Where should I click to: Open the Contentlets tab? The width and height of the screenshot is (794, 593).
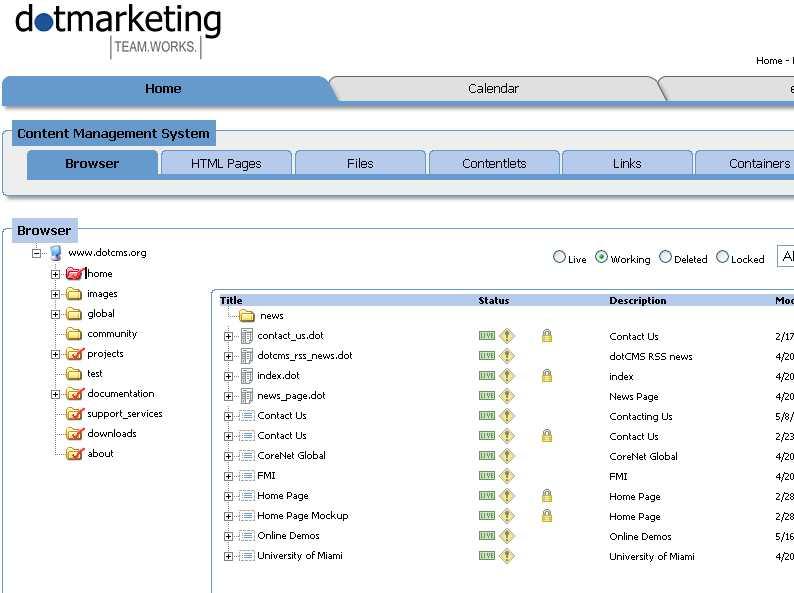[x=494, y=164]
